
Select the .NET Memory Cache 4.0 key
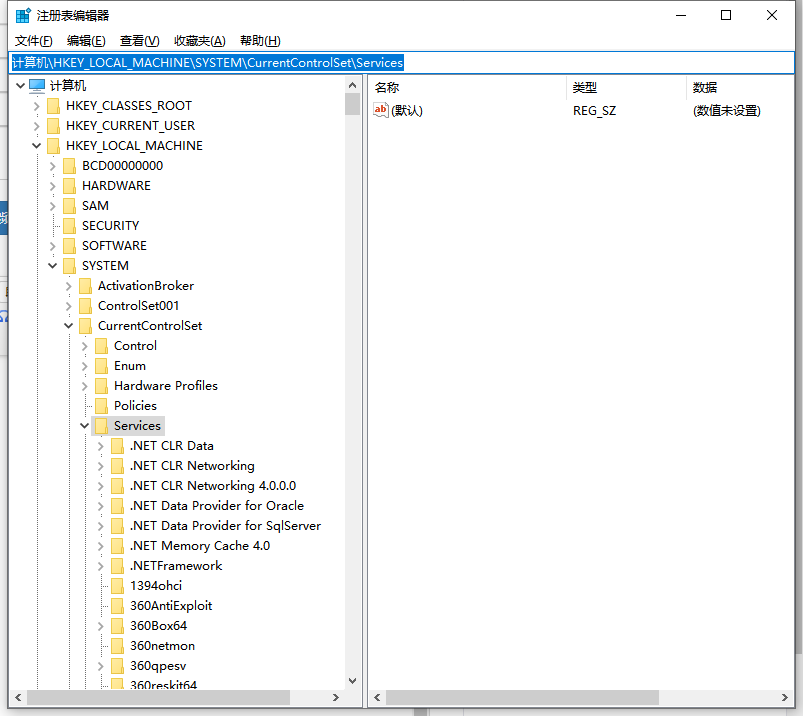[200, 545]
